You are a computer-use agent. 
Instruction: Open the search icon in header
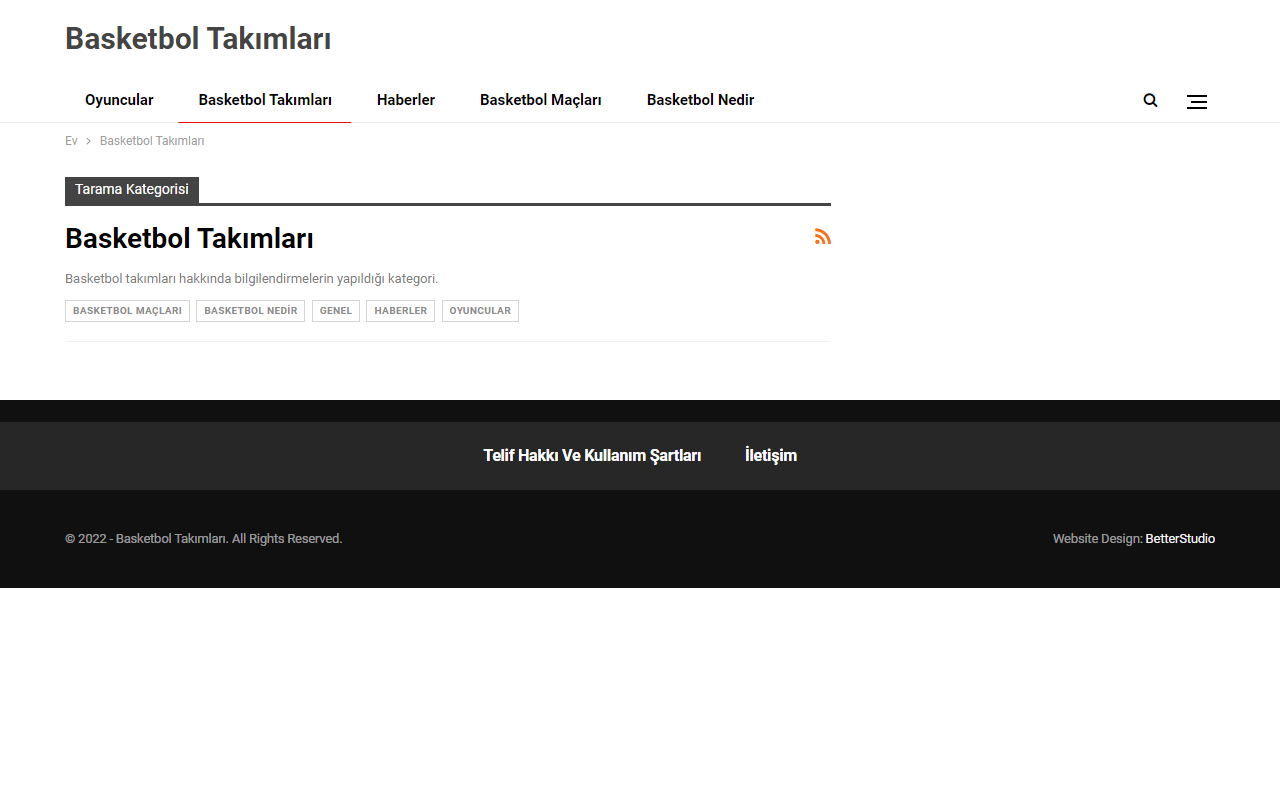click(x=1150, y=100)
